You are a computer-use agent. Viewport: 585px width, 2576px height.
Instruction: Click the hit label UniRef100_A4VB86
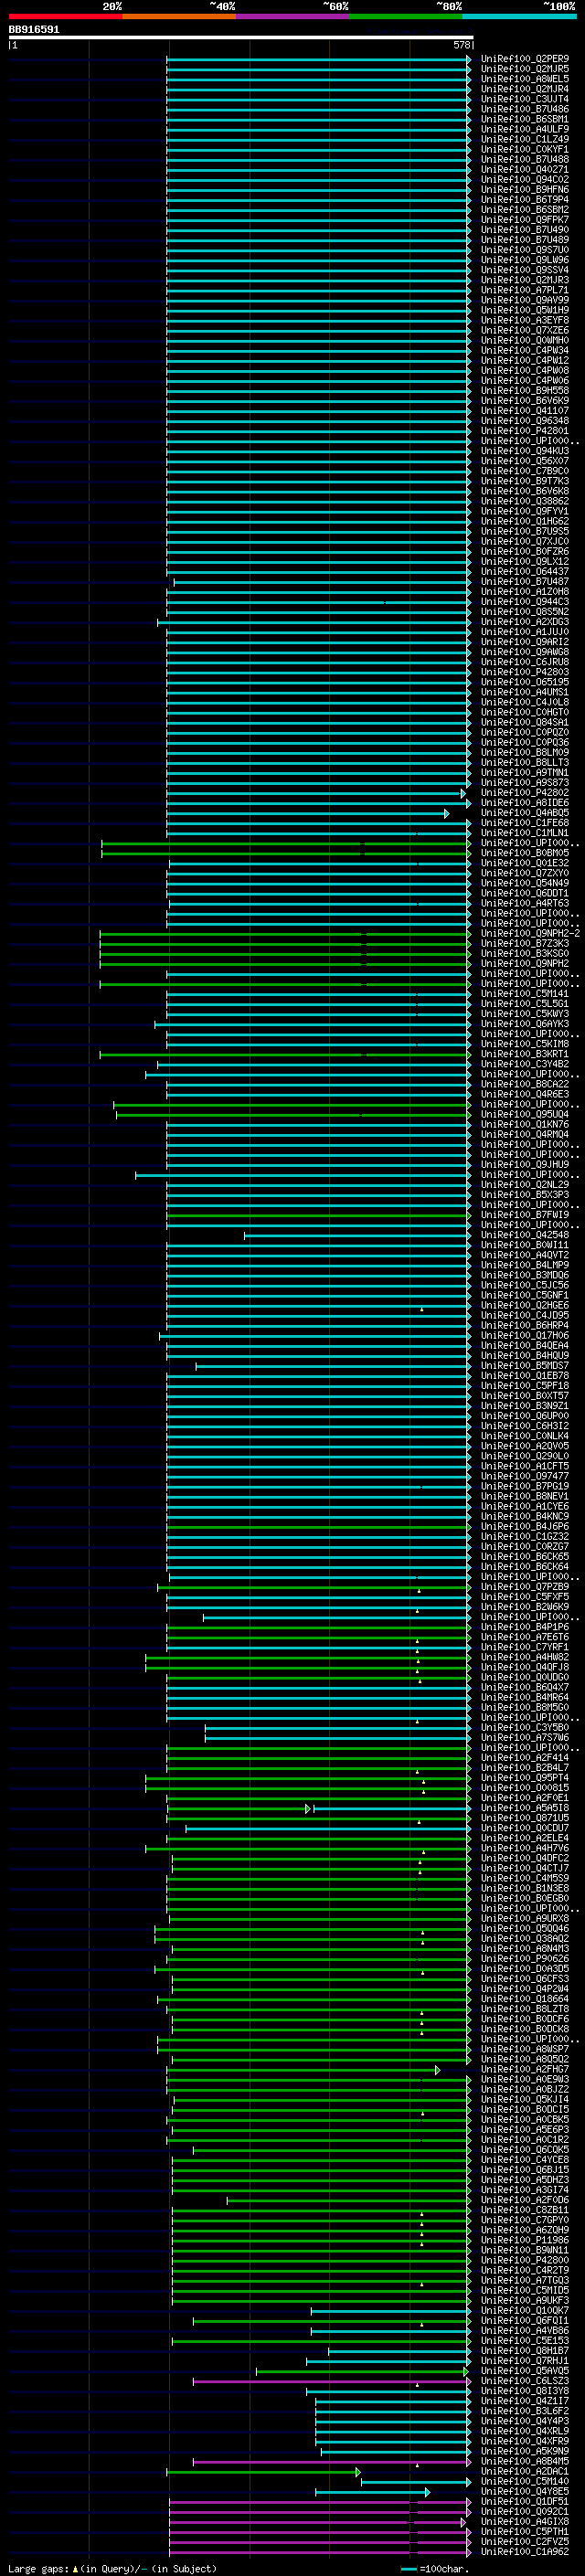point(525,2331)
